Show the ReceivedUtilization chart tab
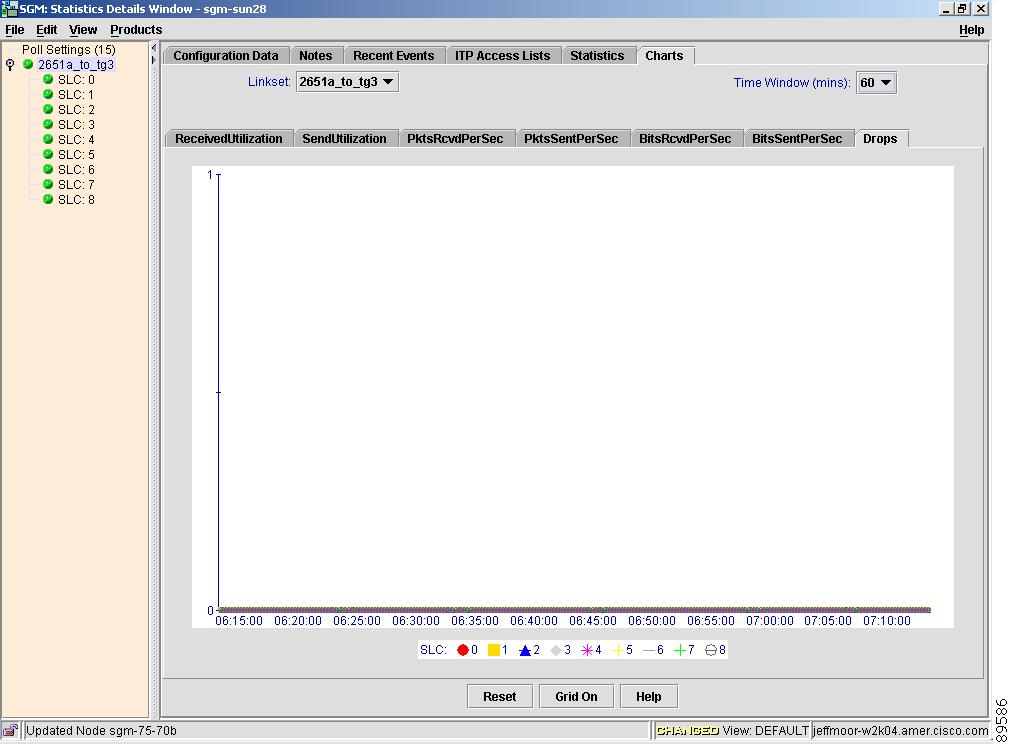The image size is (1011, 744). pos(229,139)
